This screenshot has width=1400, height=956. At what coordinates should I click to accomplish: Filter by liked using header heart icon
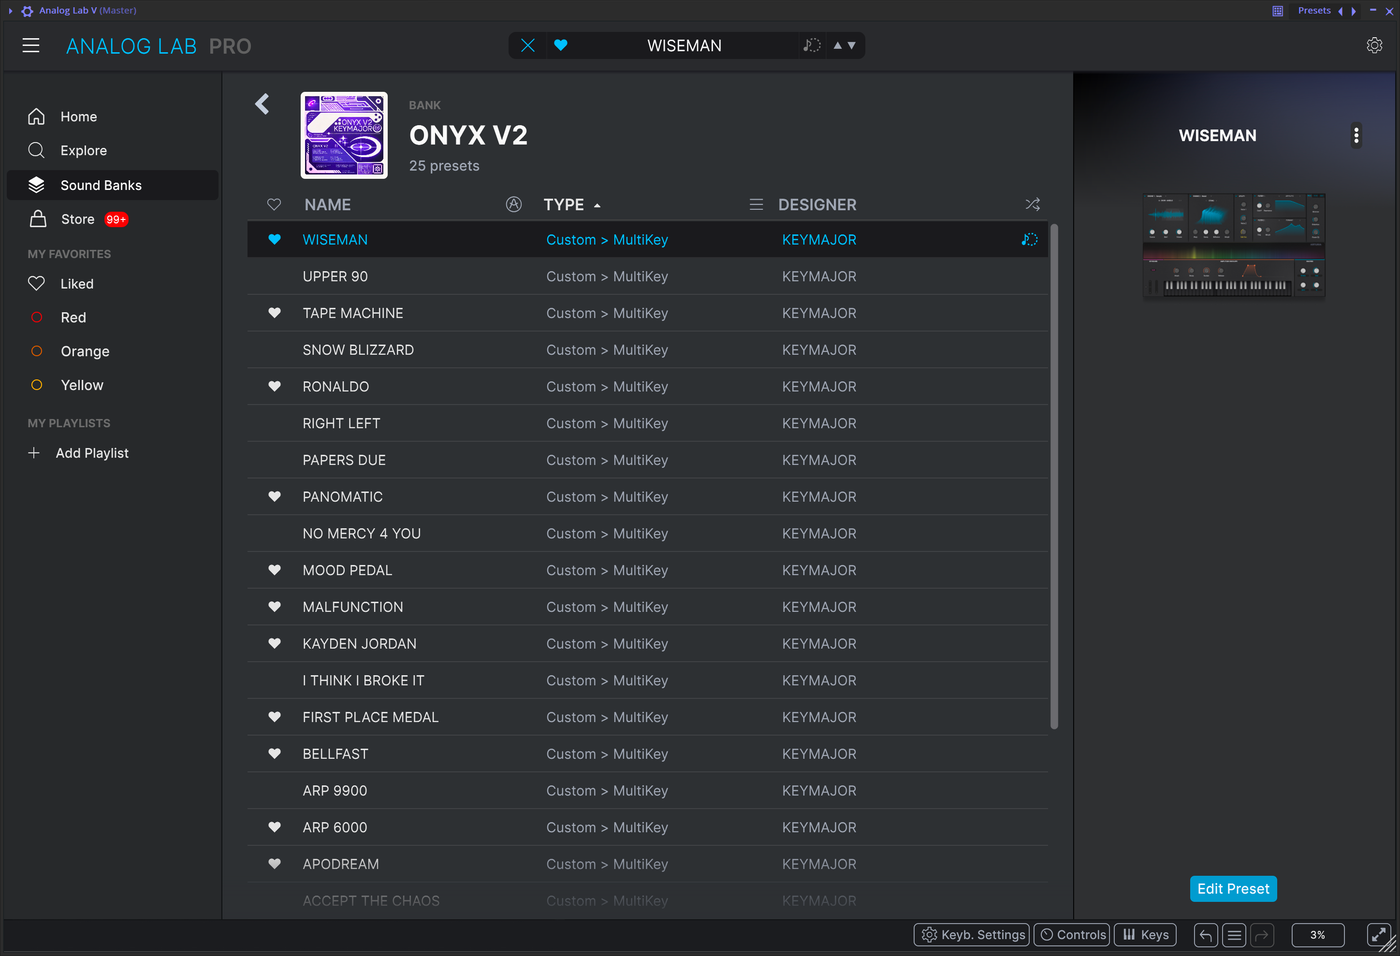click(274, 204)
